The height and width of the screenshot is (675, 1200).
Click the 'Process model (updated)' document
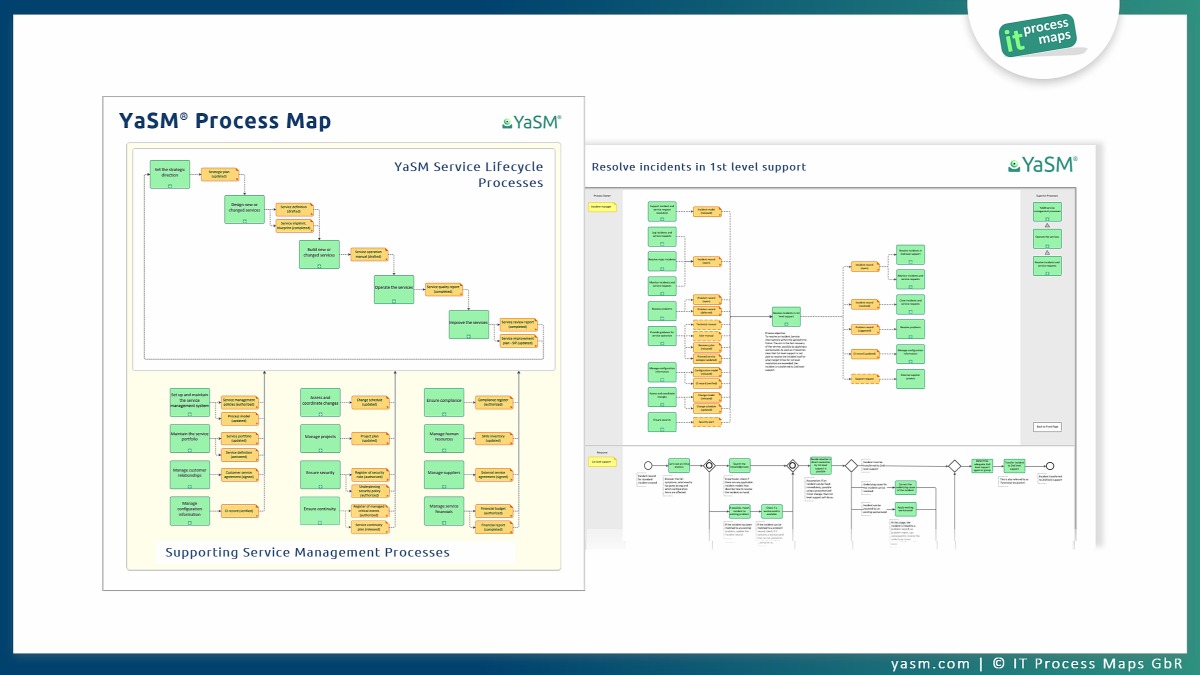240,419
